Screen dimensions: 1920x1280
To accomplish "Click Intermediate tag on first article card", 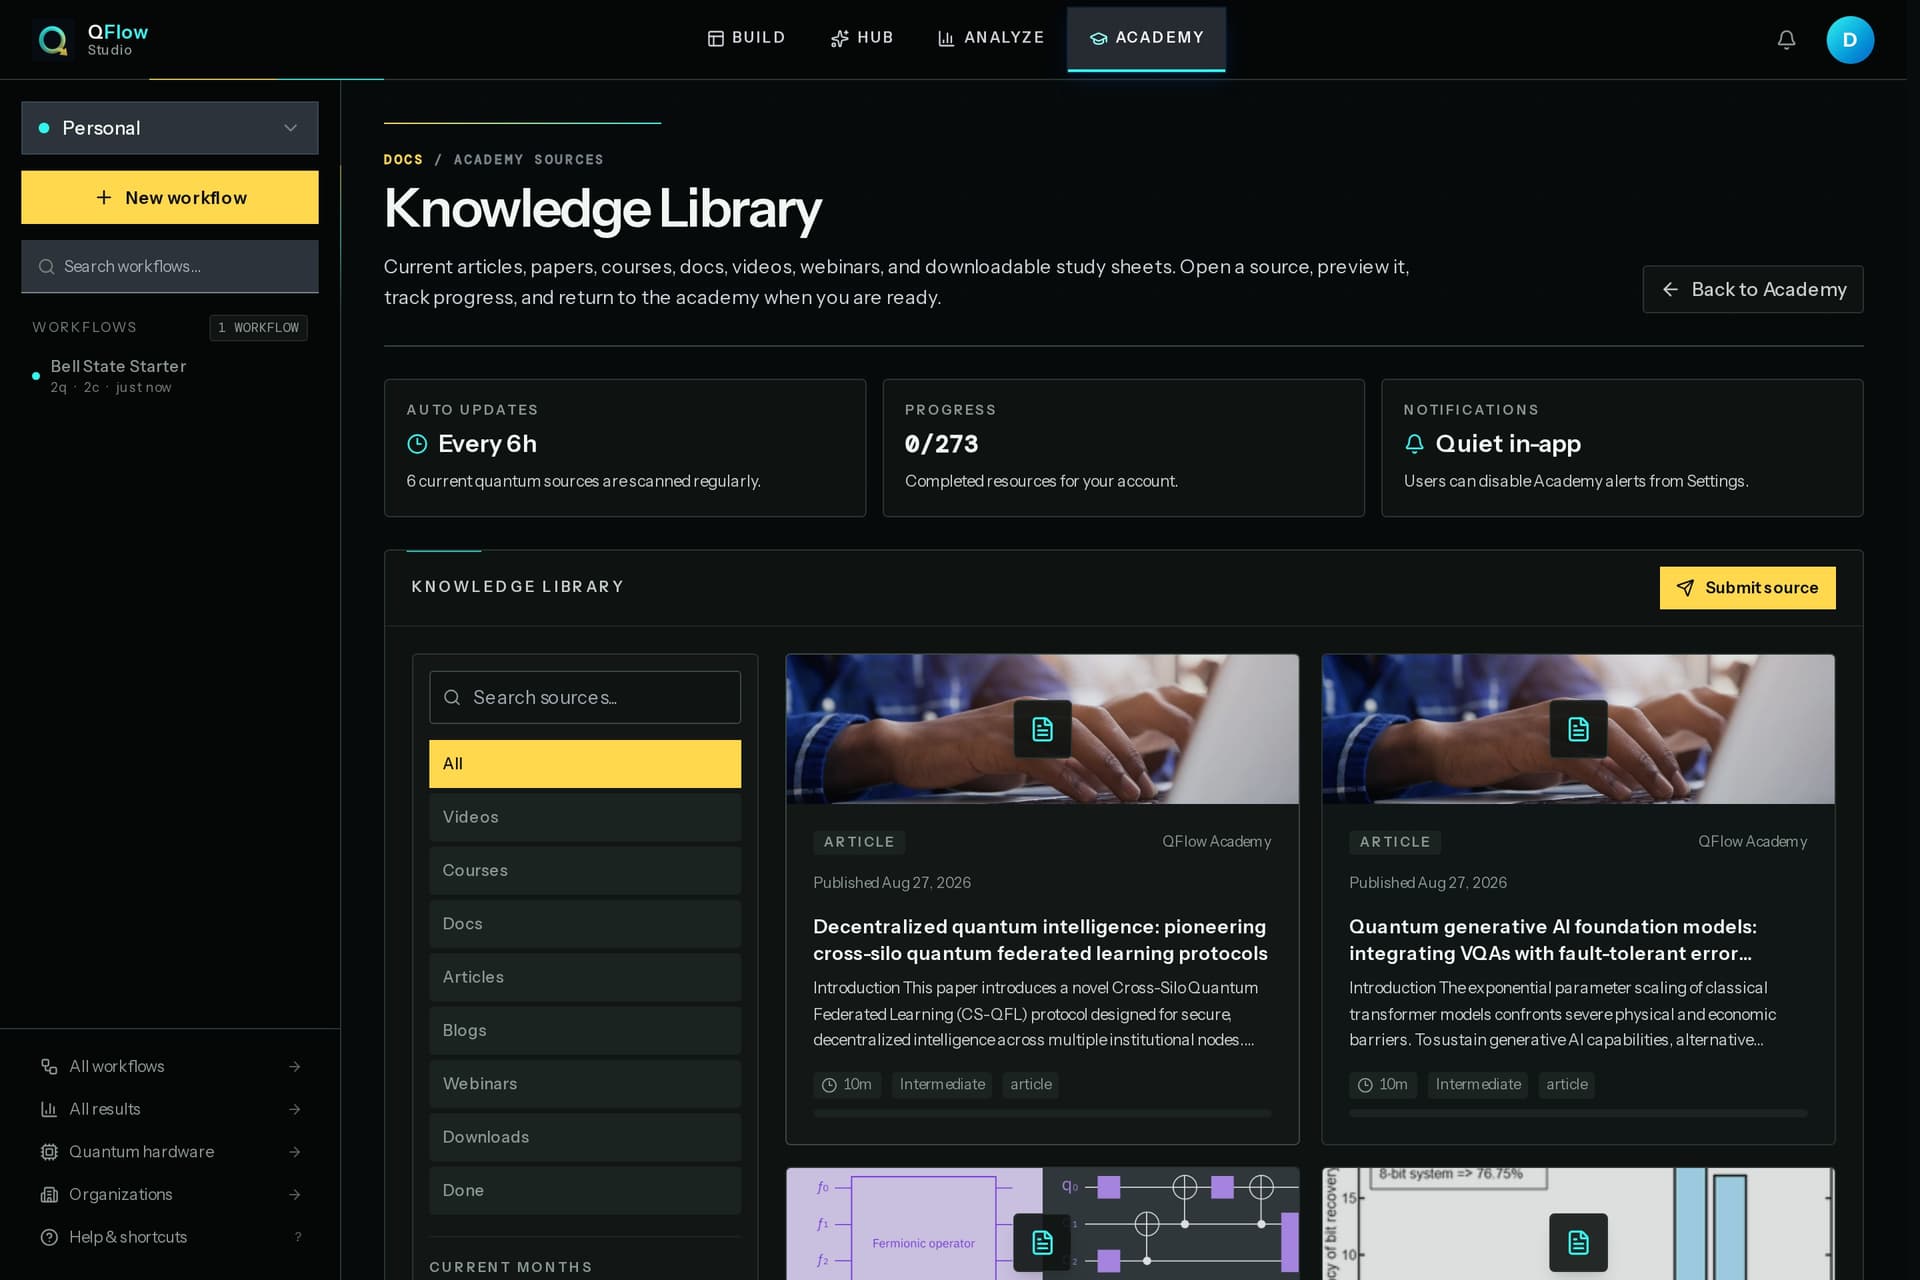I will coord(942,1085).
